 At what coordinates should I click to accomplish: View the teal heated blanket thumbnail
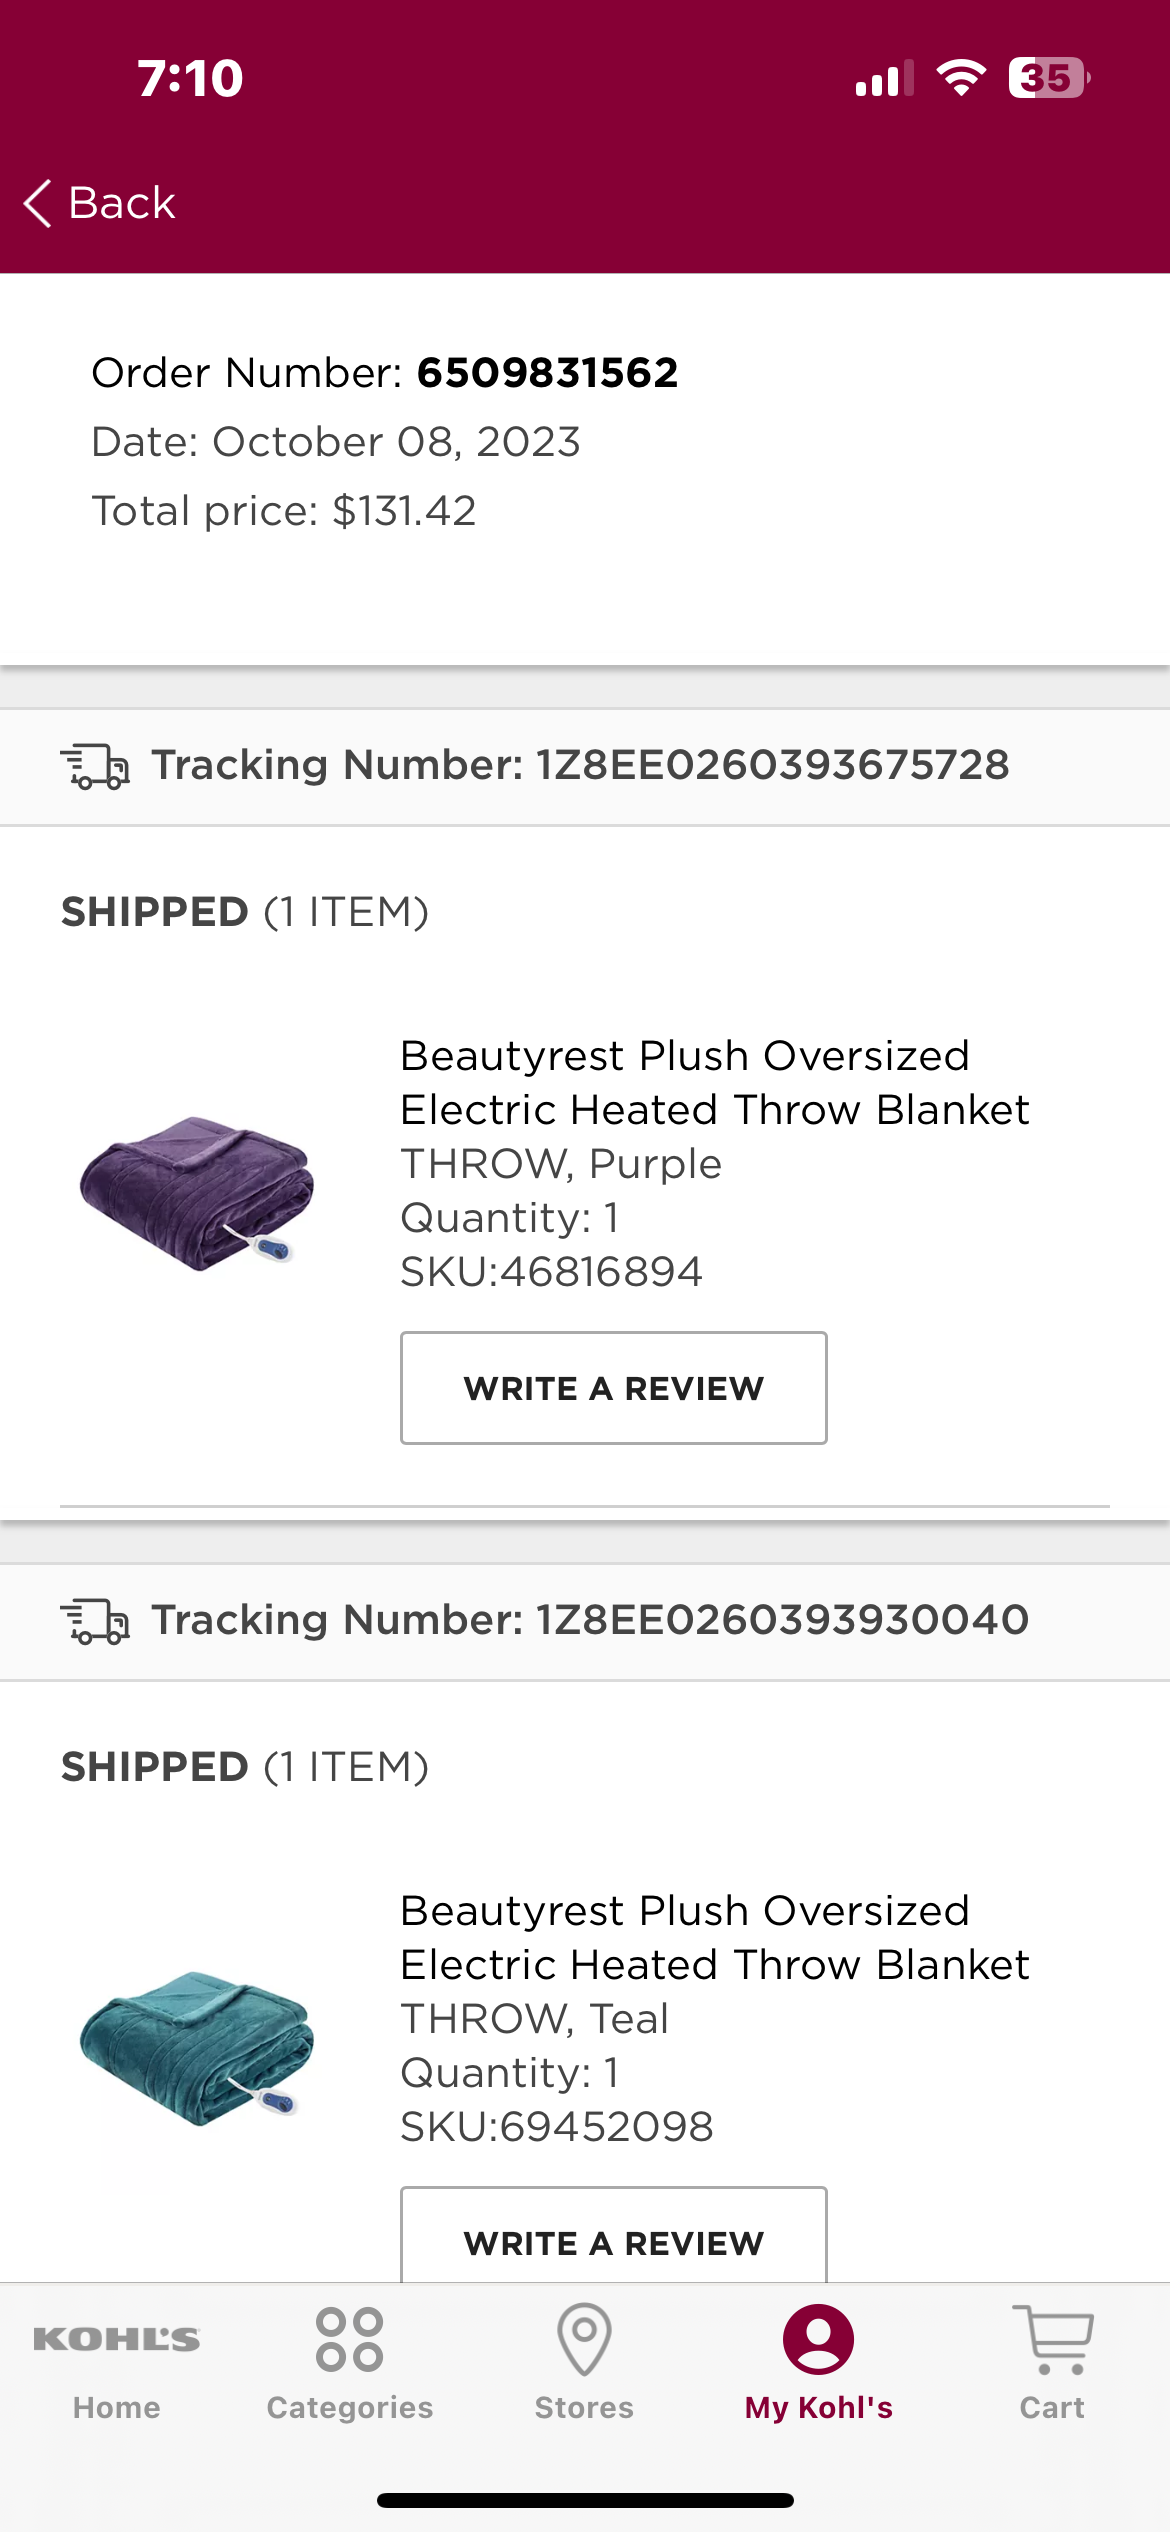(197, 2047)
